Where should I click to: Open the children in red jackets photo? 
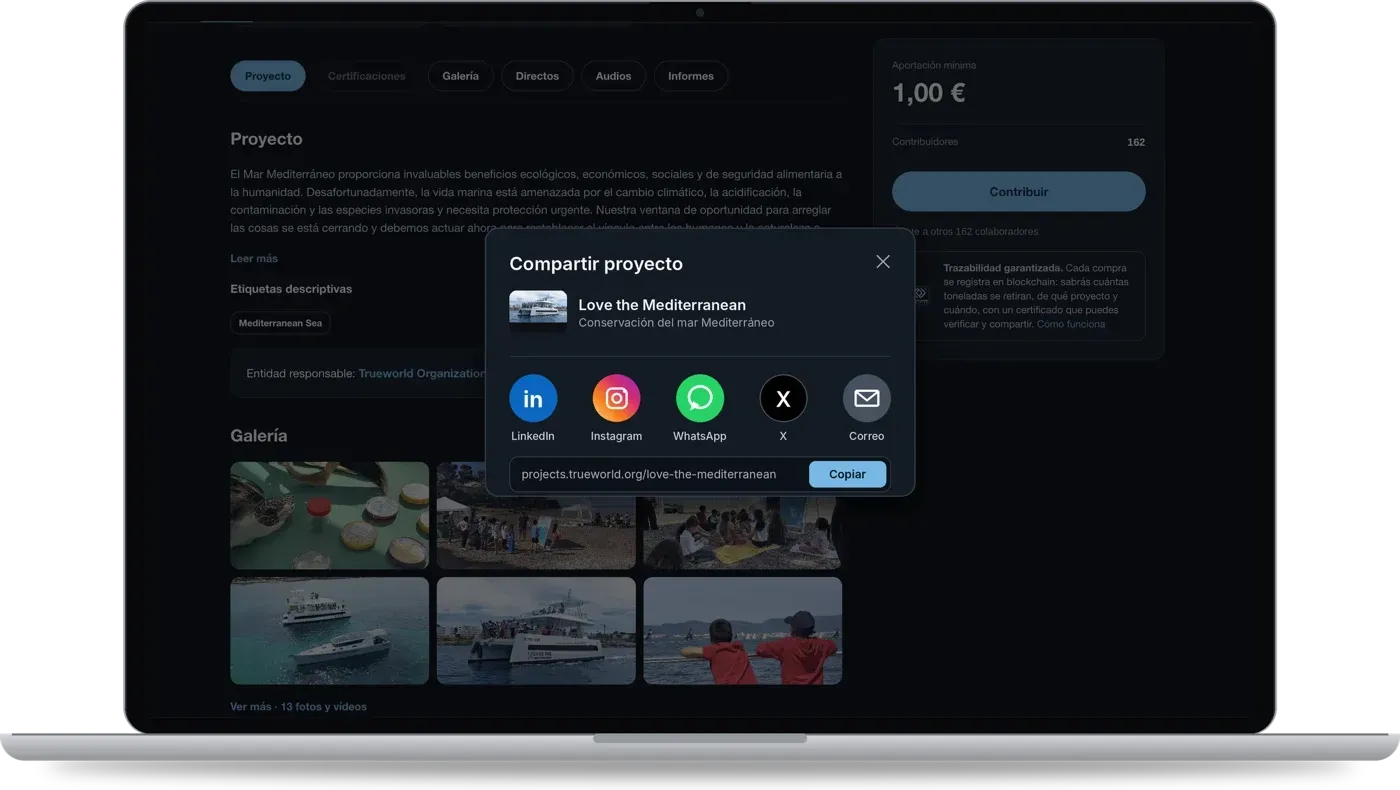[743, 630]
